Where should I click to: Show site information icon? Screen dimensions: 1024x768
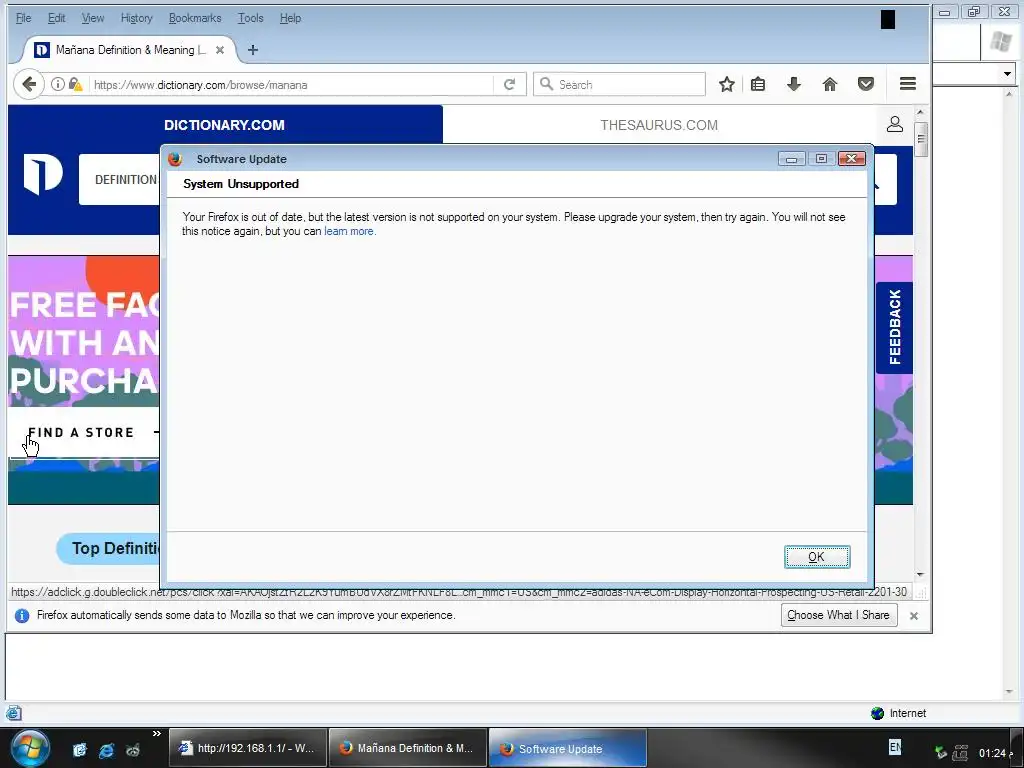57,84
